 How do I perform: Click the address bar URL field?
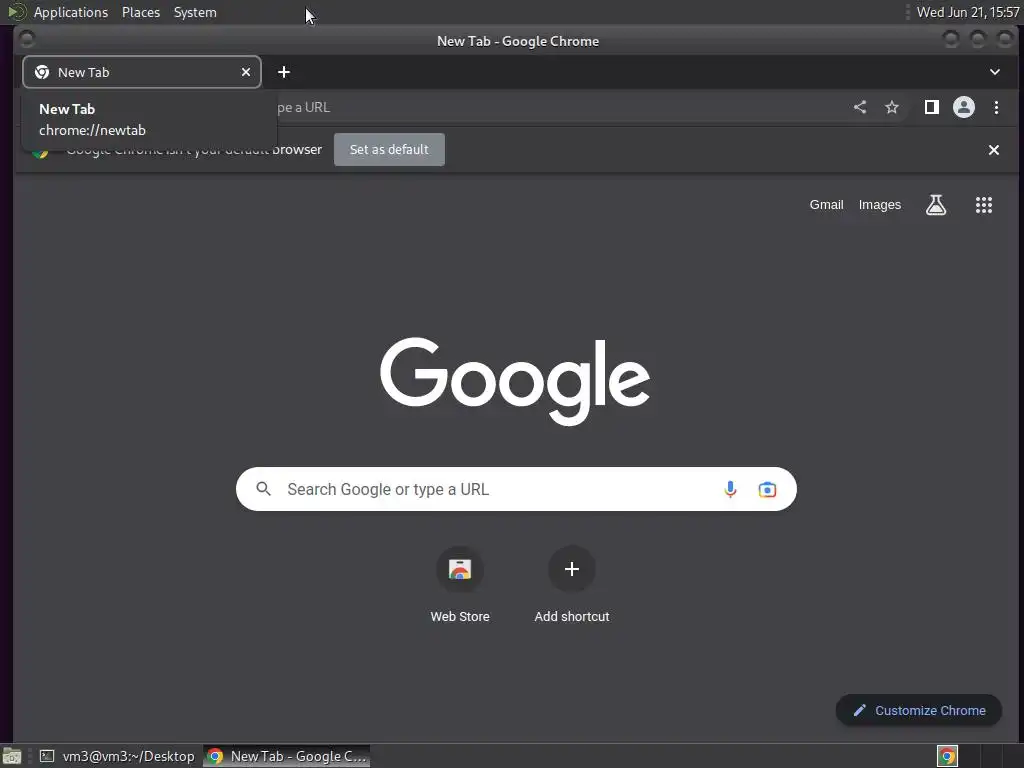click(x=562, y=107)
